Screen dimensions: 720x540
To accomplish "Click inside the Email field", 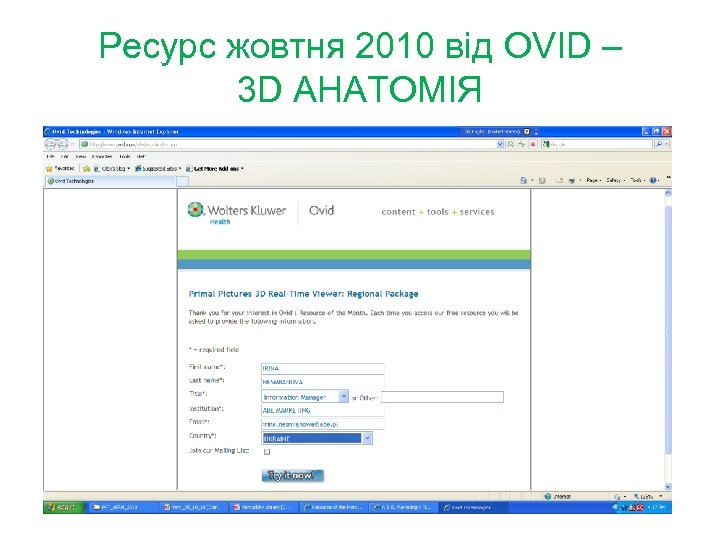I will (322, 424).
